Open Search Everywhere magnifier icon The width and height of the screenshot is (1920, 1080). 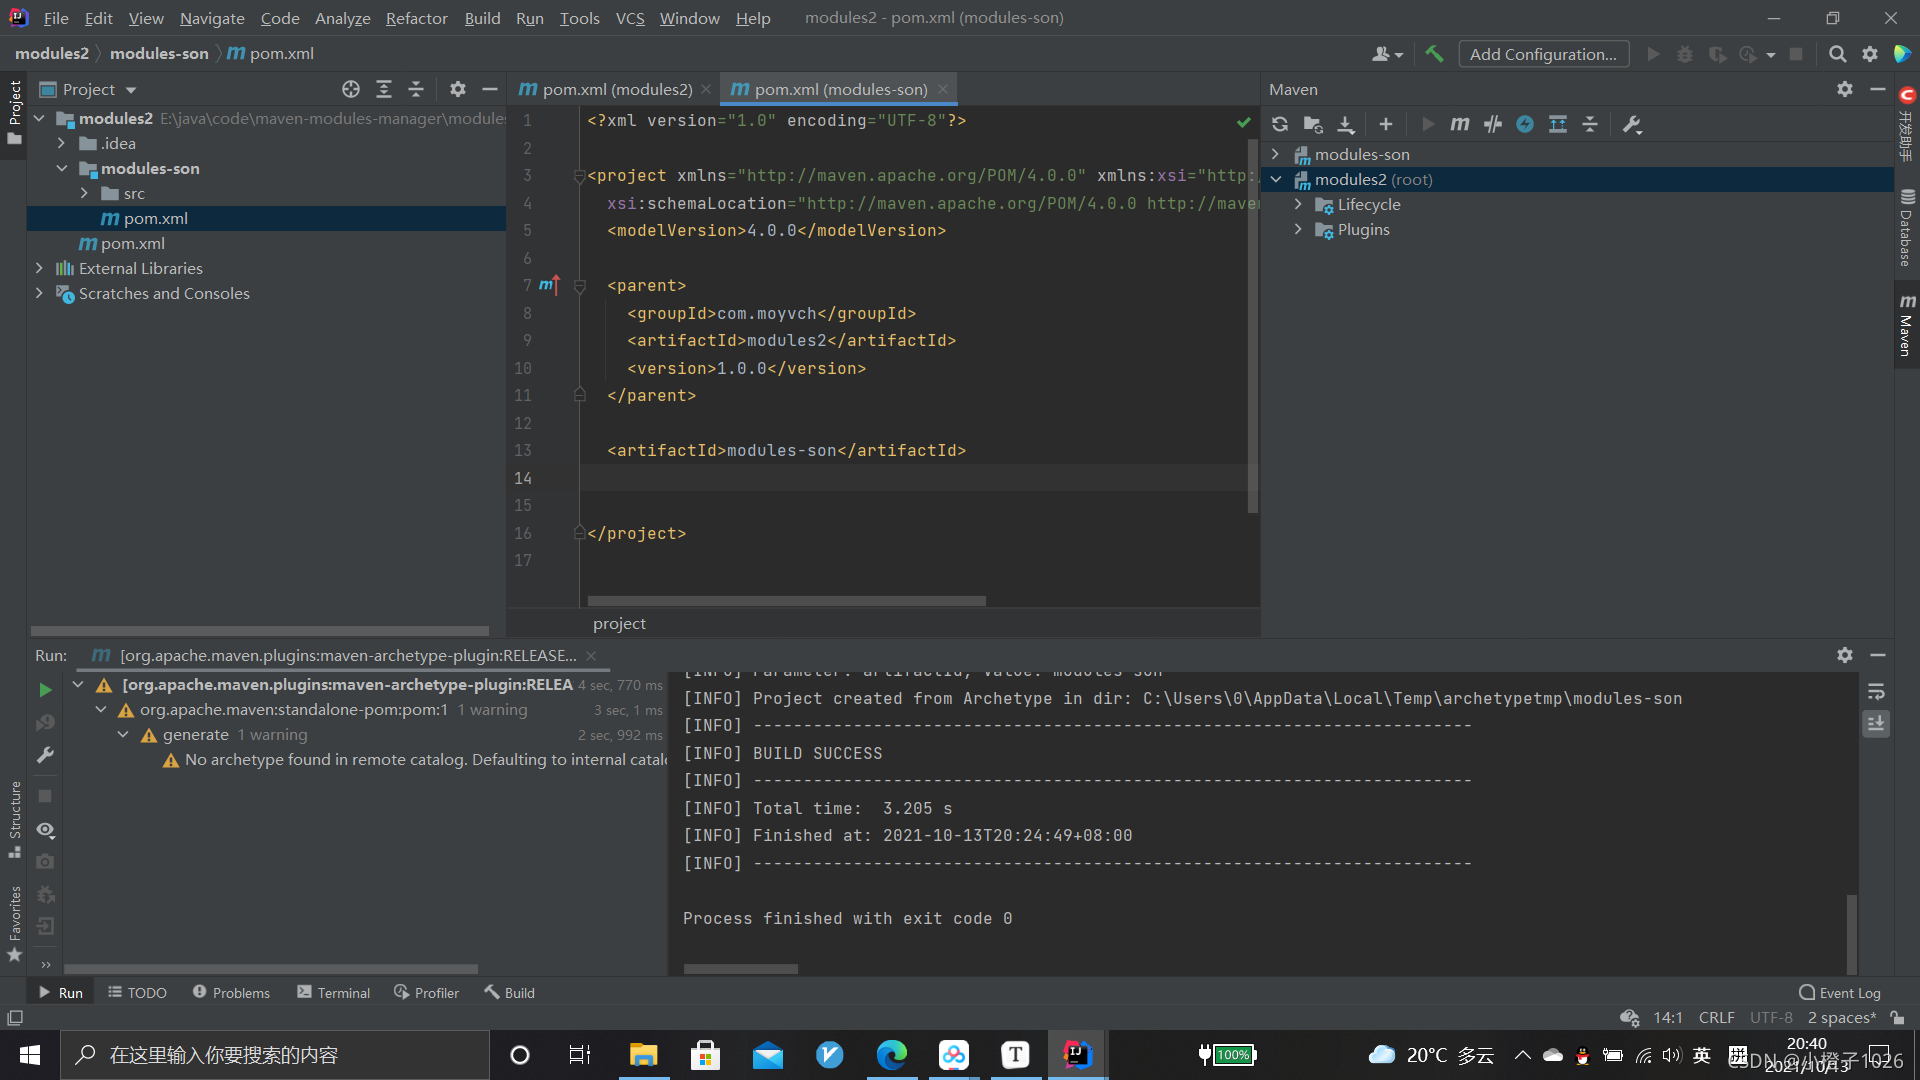point(1837,54)
